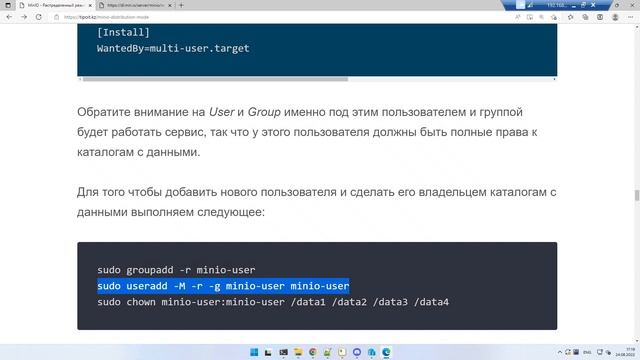Reload the page with the refresh icon
The image size is (640, 360).
coord(39,17)
